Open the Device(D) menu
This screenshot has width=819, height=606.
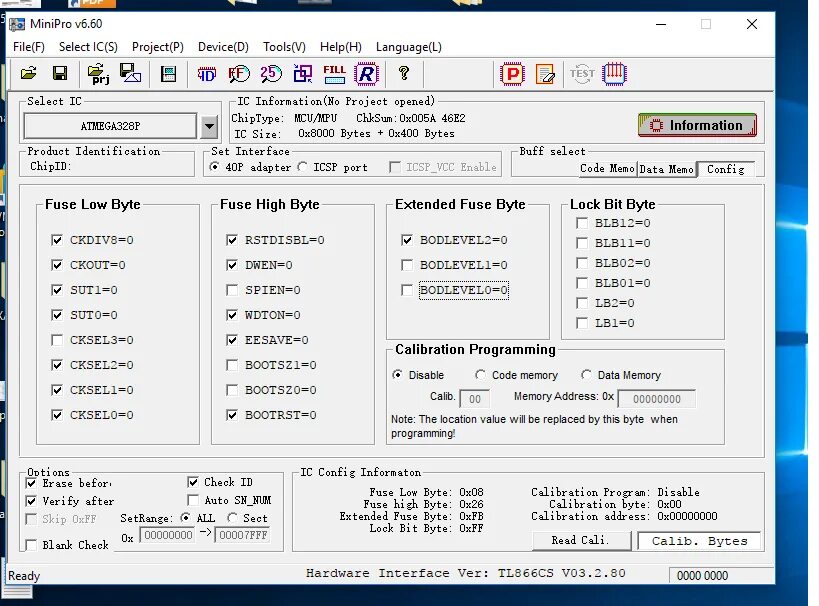click(223, 47)
